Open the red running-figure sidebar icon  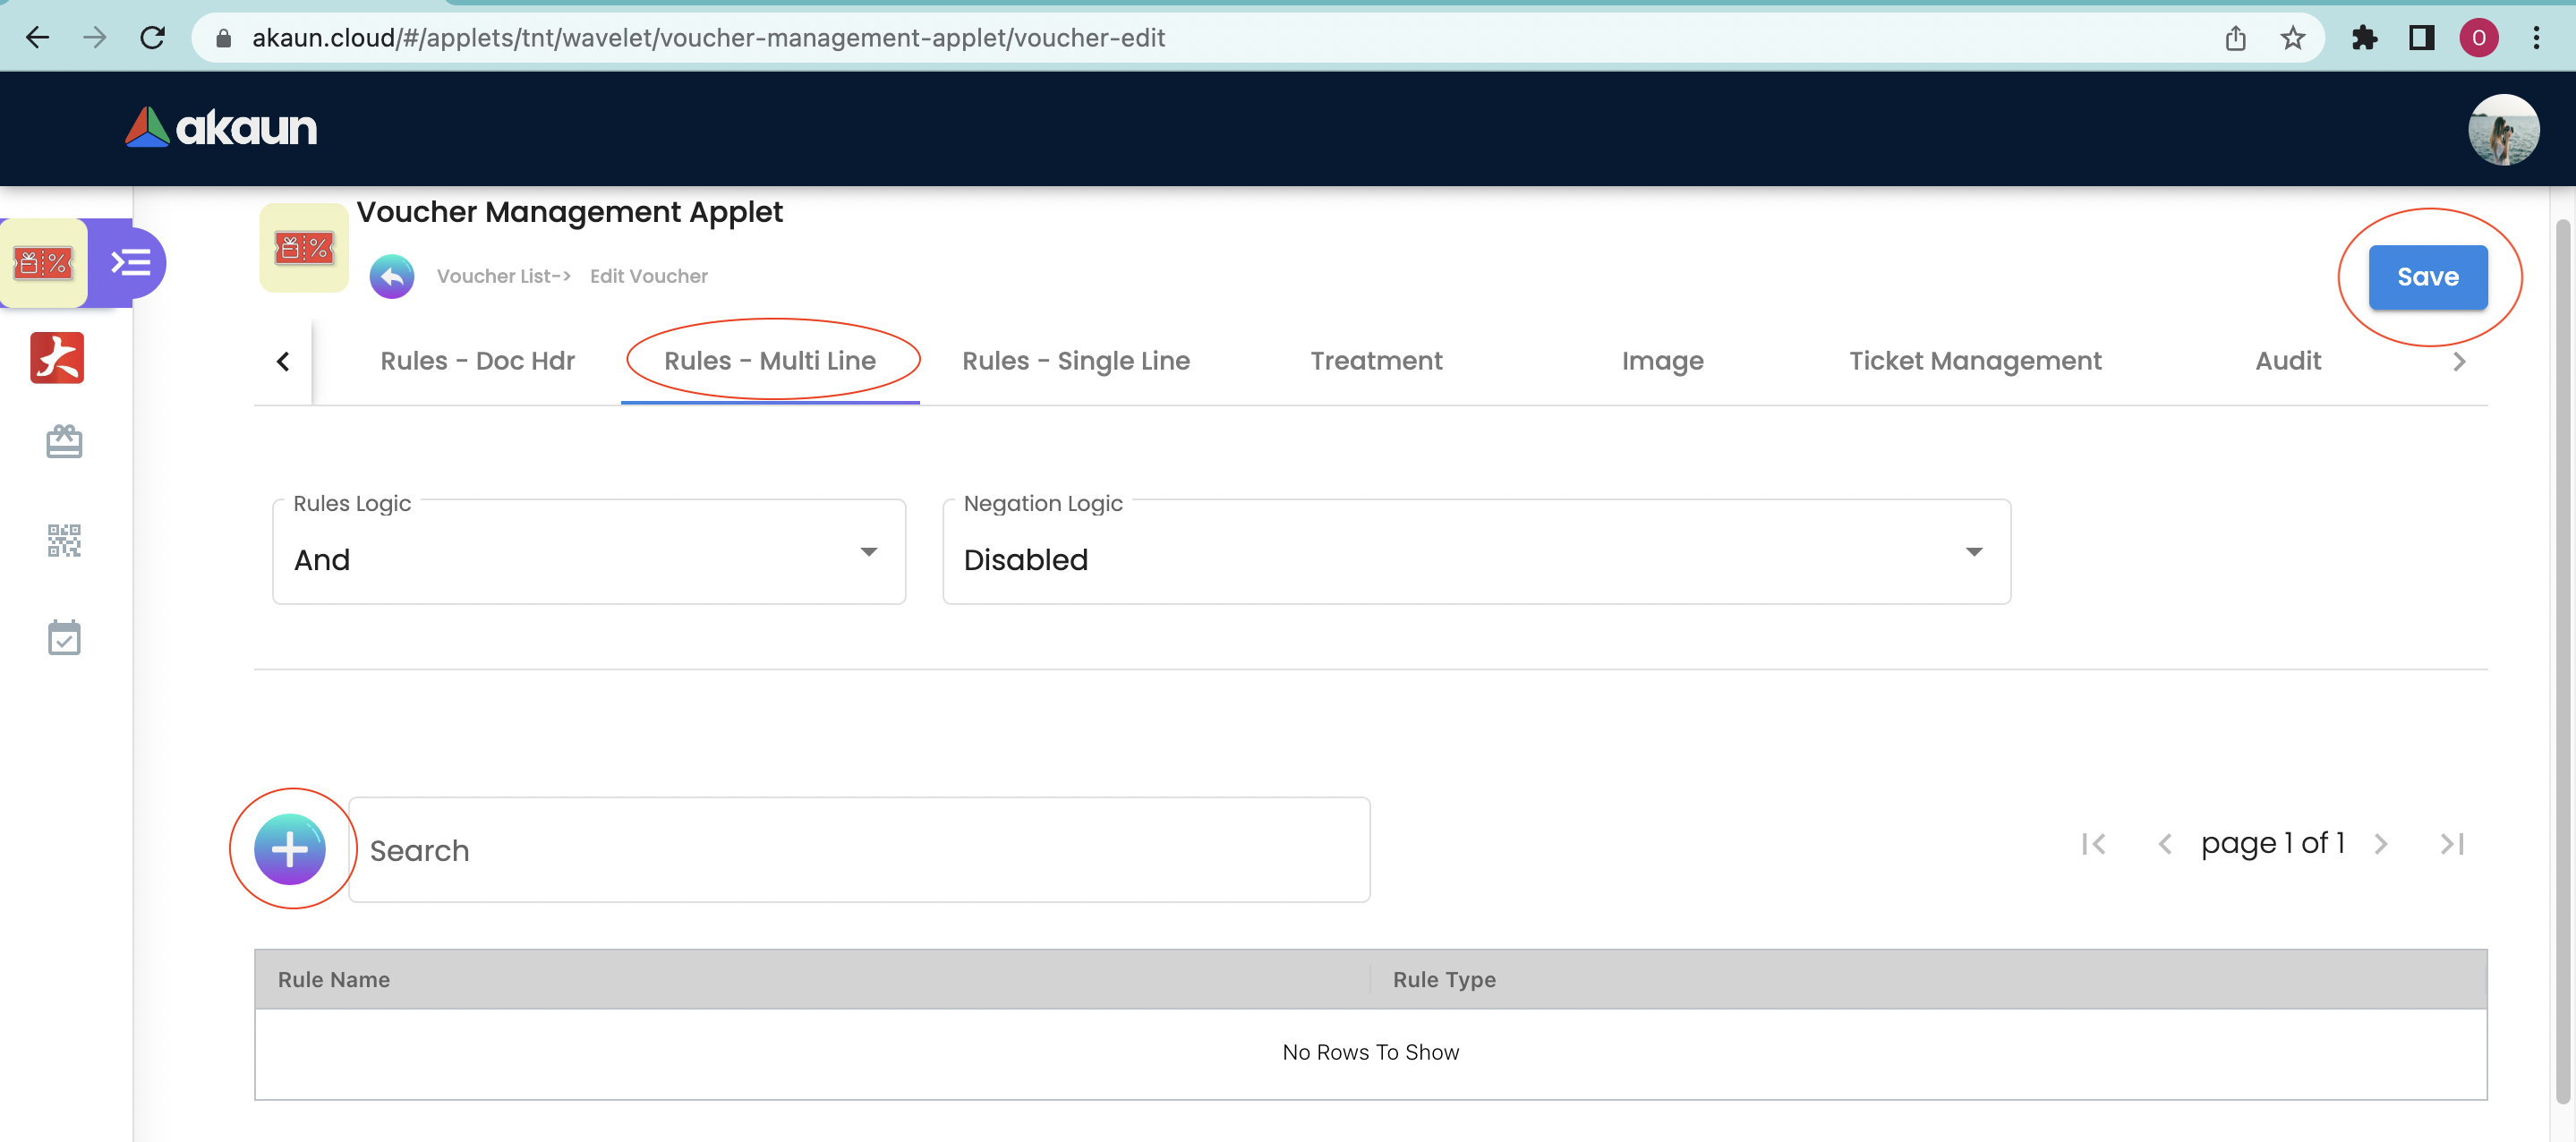point(57,358)
